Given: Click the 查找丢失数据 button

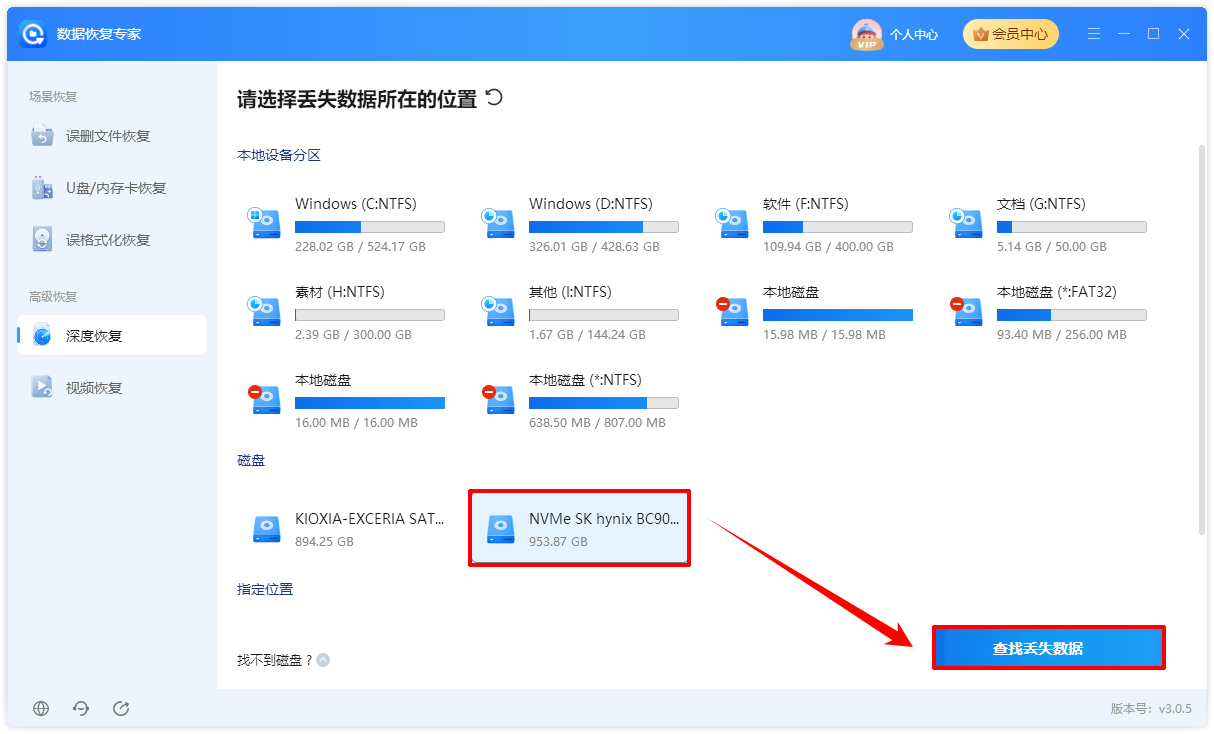Looking at the screenshot, I should pos(1049,648).
